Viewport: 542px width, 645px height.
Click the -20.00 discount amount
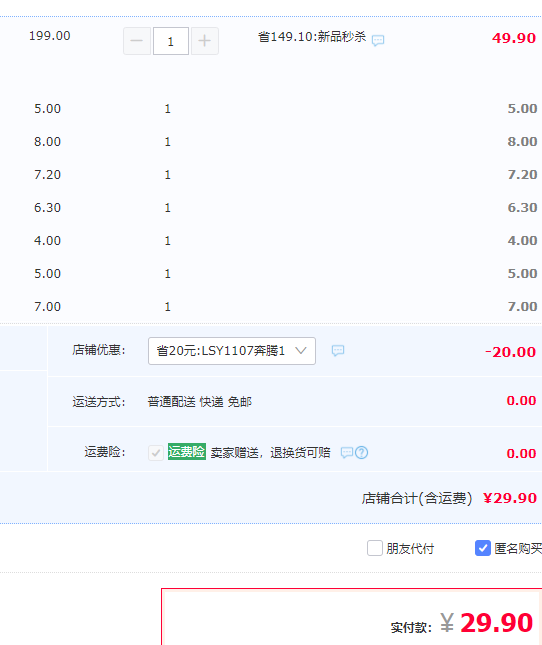pos(510,352)
